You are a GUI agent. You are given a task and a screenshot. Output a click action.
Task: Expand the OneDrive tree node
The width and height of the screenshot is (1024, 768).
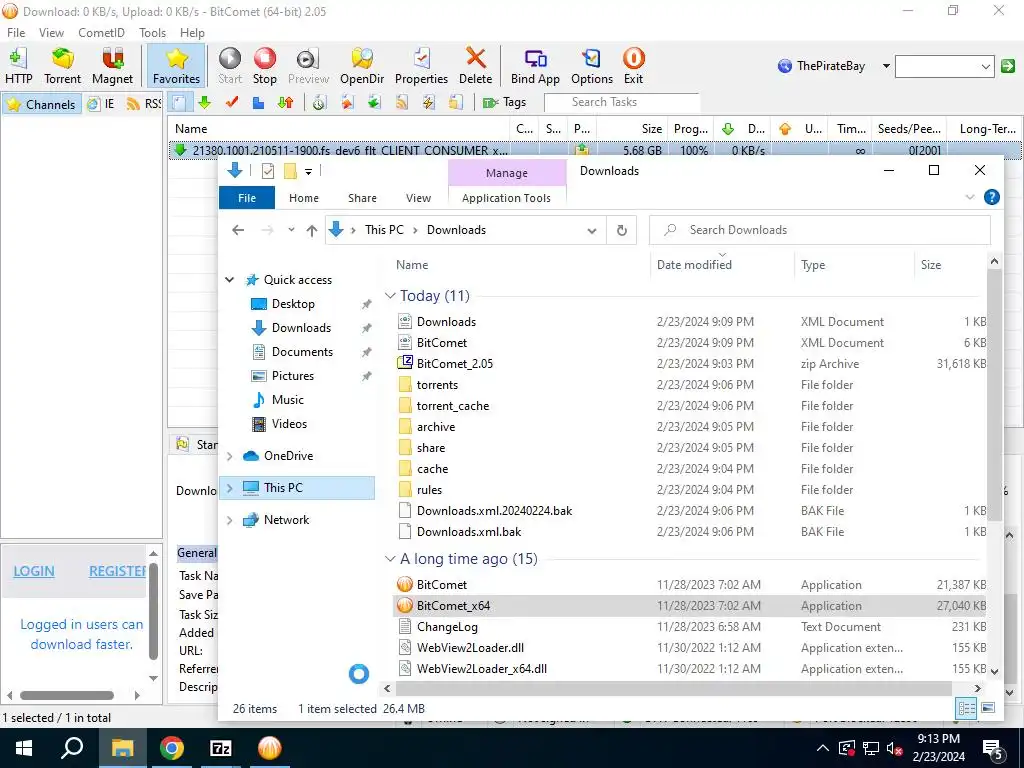pyautogui.click(x=229, y=456)
